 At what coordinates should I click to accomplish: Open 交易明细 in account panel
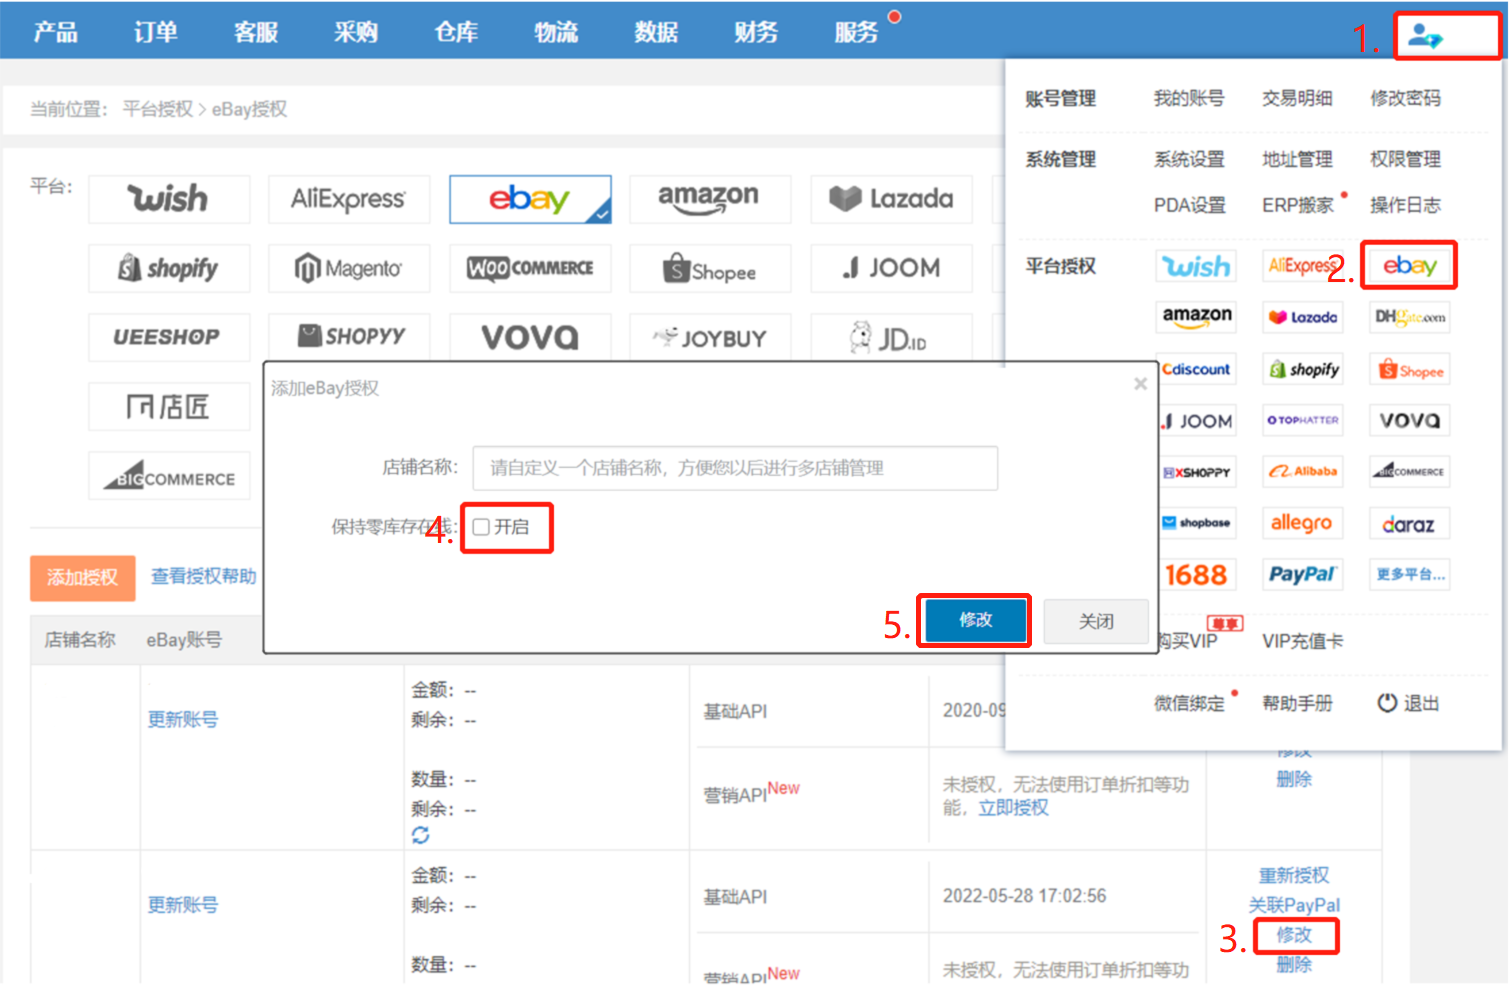(1297, 98)
